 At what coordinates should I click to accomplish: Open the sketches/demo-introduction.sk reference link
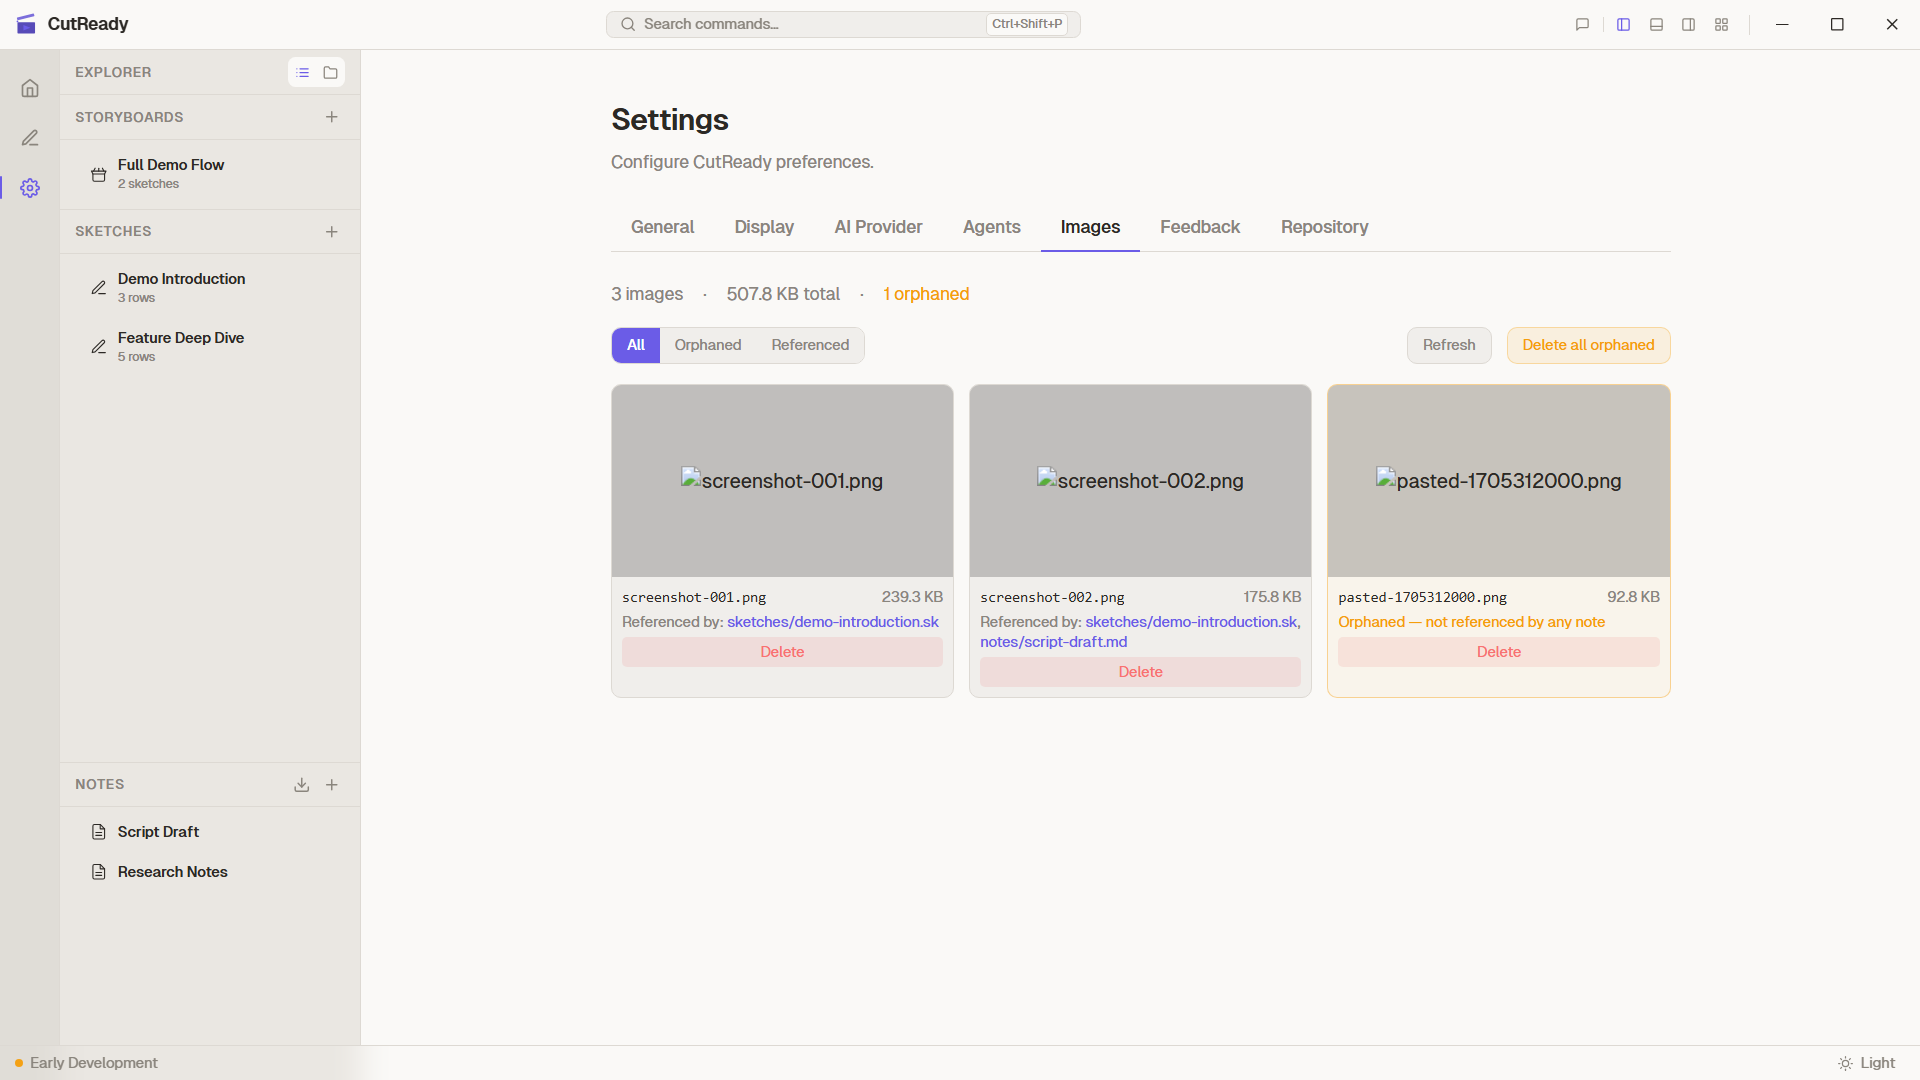click(x=832, y=621)
